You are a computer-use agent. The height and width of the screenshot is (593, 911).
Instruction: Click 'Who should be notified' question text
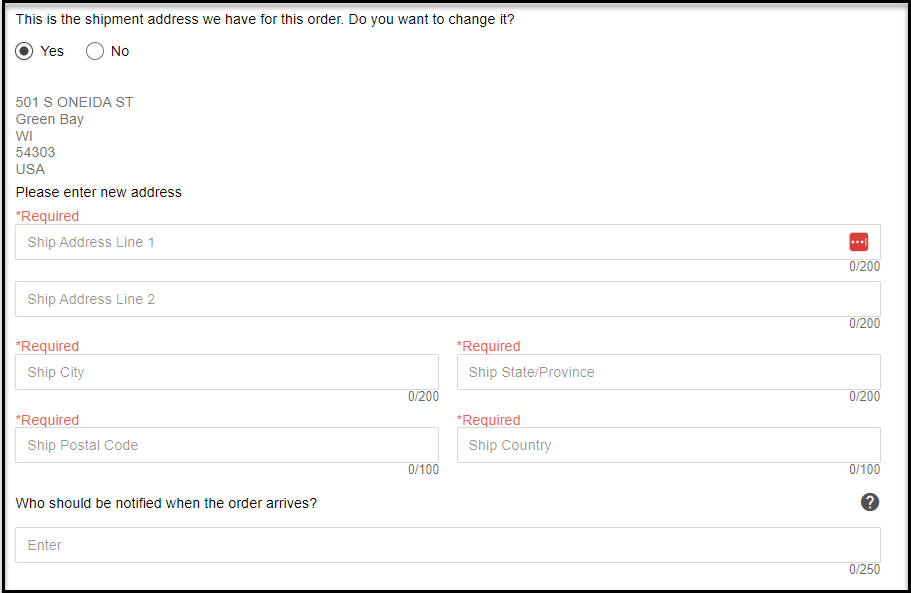[166, 503]
